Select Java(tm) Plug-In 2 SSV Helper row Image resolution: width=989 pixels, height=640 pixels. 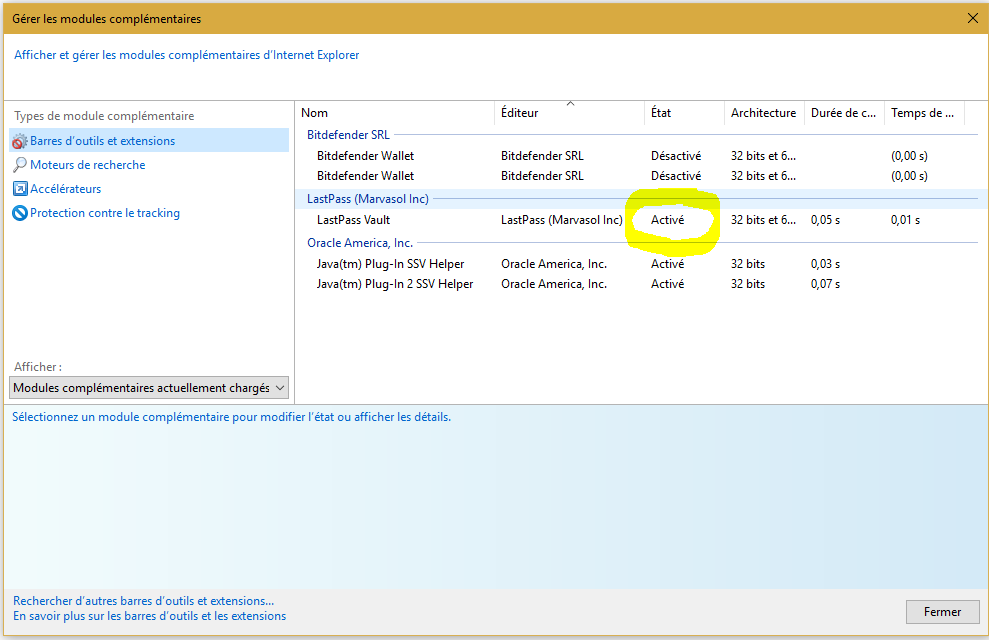tap(394, 284)
